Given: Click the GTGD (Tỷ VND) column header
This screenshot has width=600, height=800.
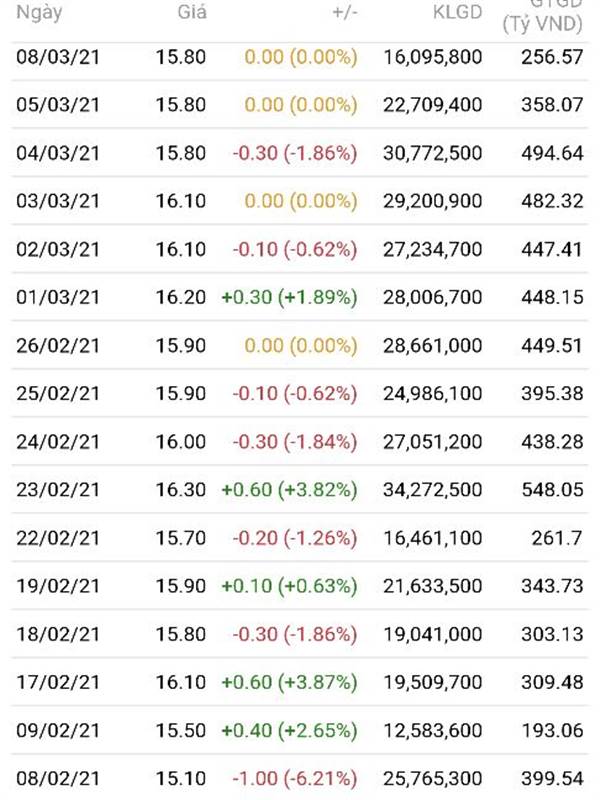Looking at the screenshot, I should click(x=543, y=16).
